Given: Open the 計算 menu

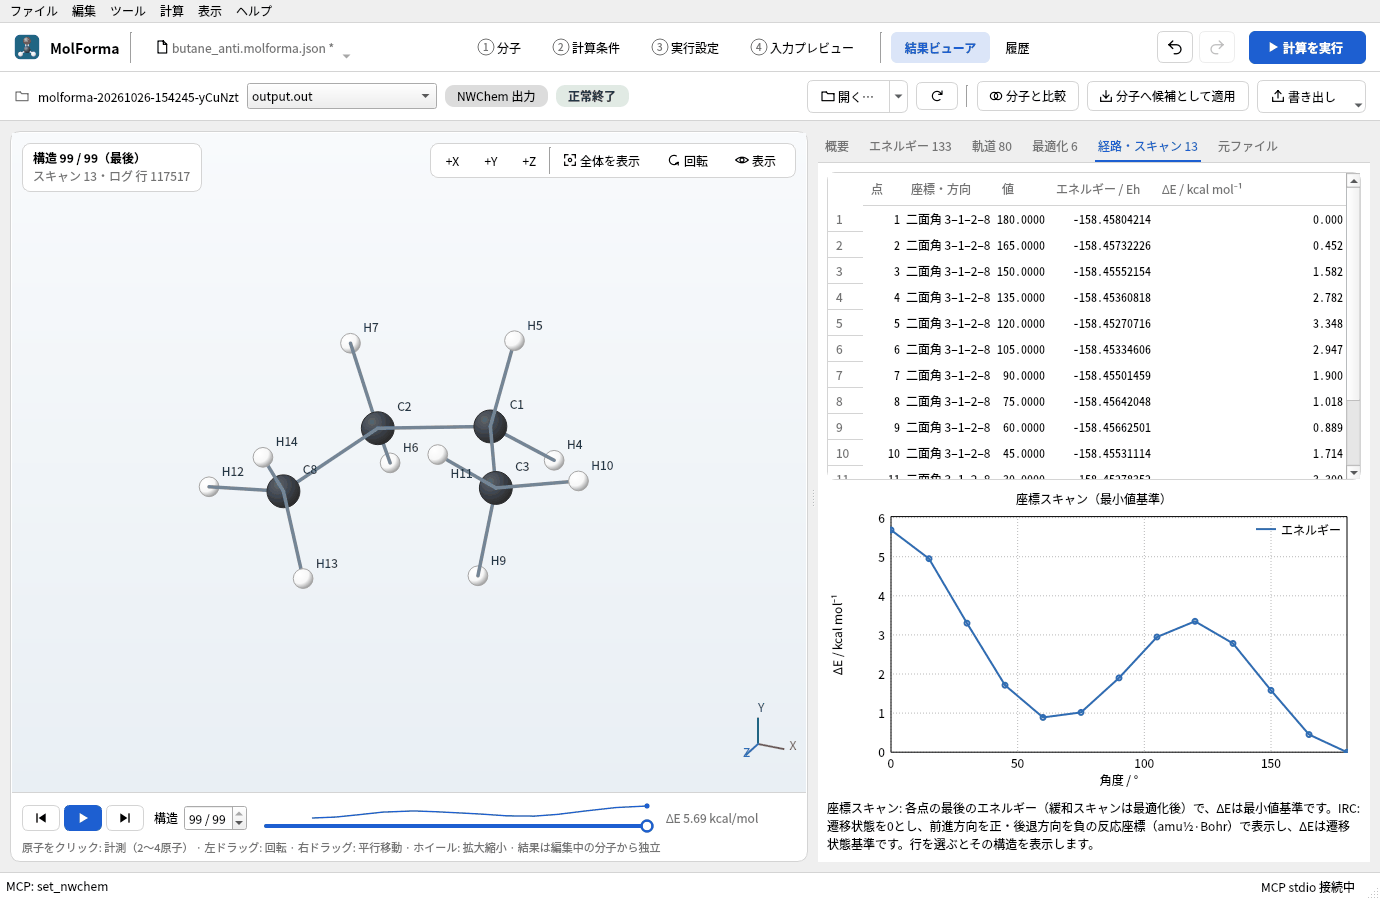Looking at the screenshot, I should [172, 11].
